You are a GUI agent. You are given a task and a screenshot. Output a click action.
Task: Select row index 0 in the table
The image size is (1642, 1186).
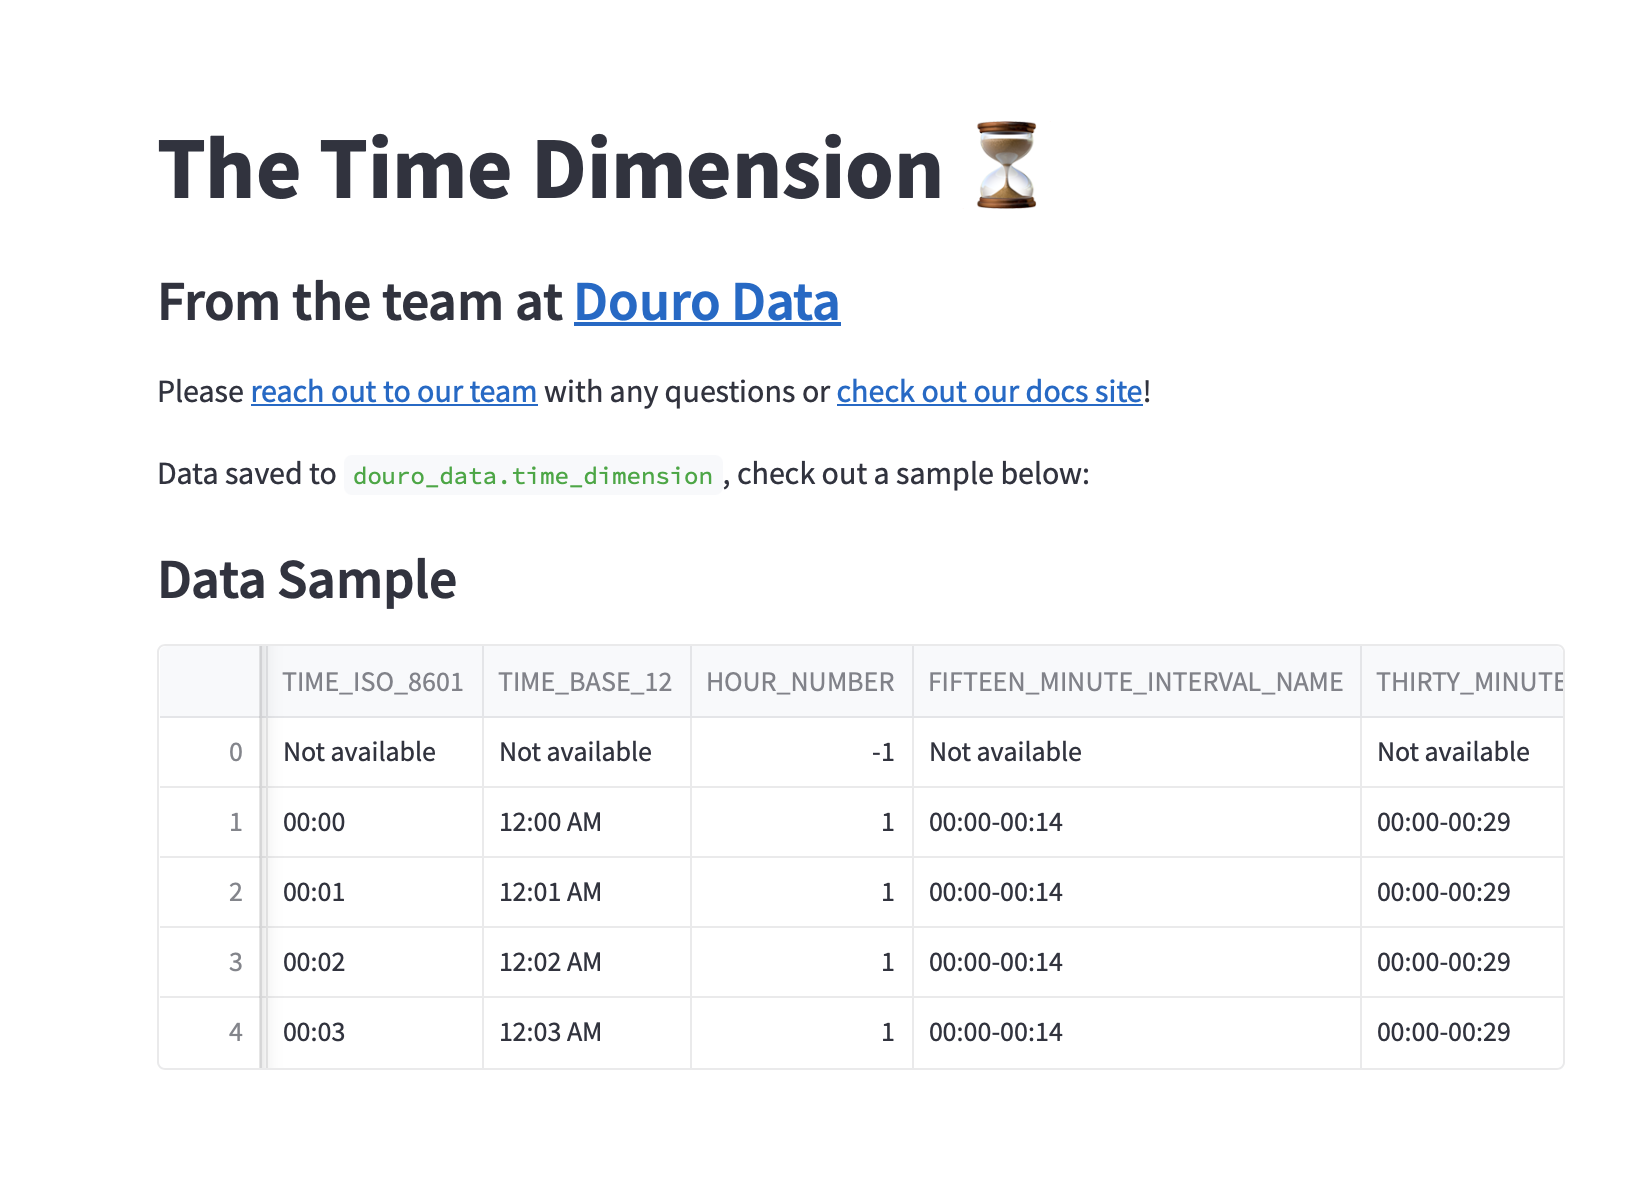[x=235, y=752]
